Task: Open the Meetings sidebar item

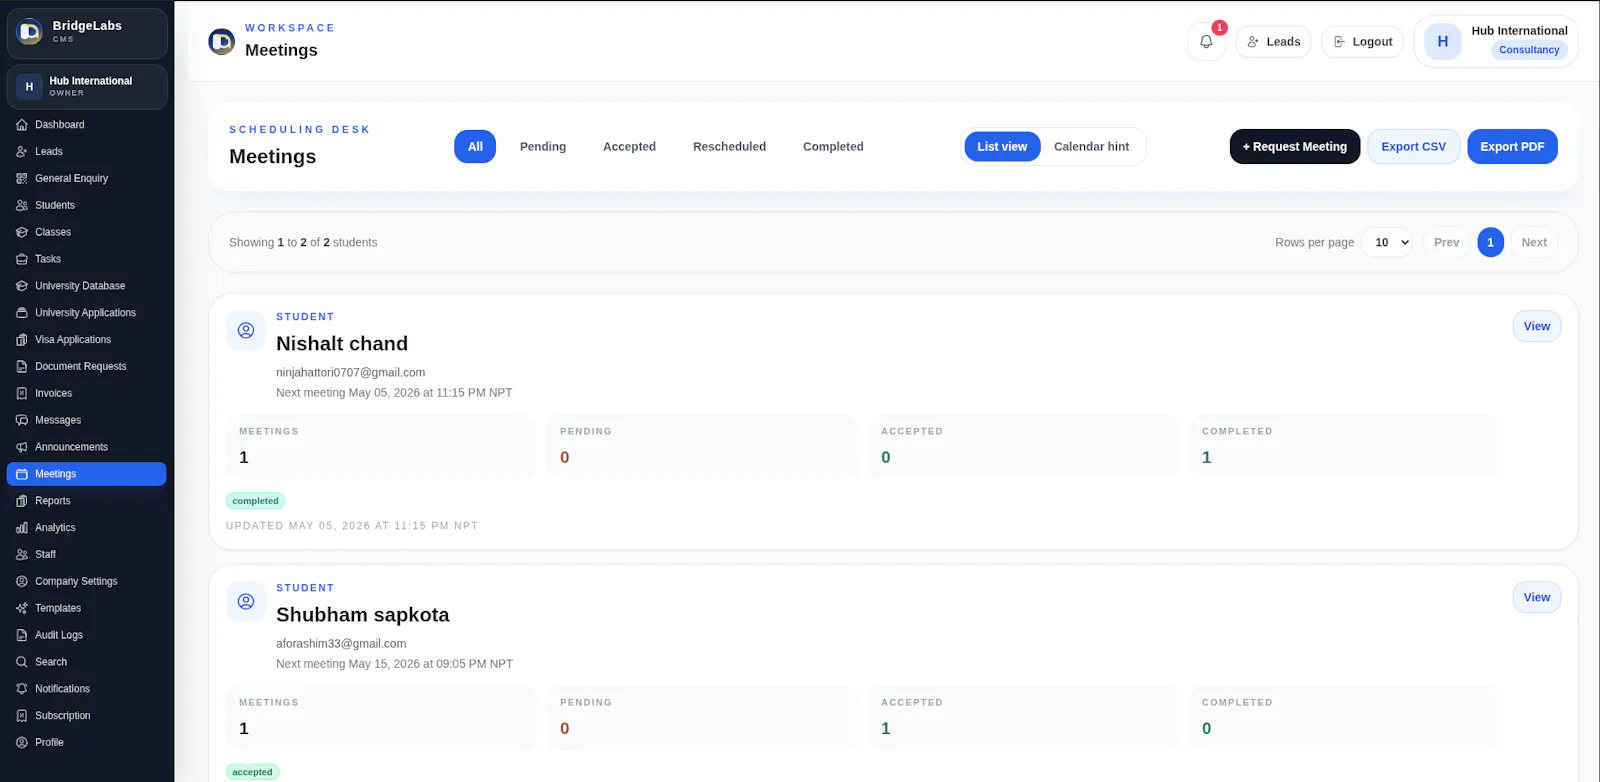Action: pyautogui.click(x=86, y=474)
